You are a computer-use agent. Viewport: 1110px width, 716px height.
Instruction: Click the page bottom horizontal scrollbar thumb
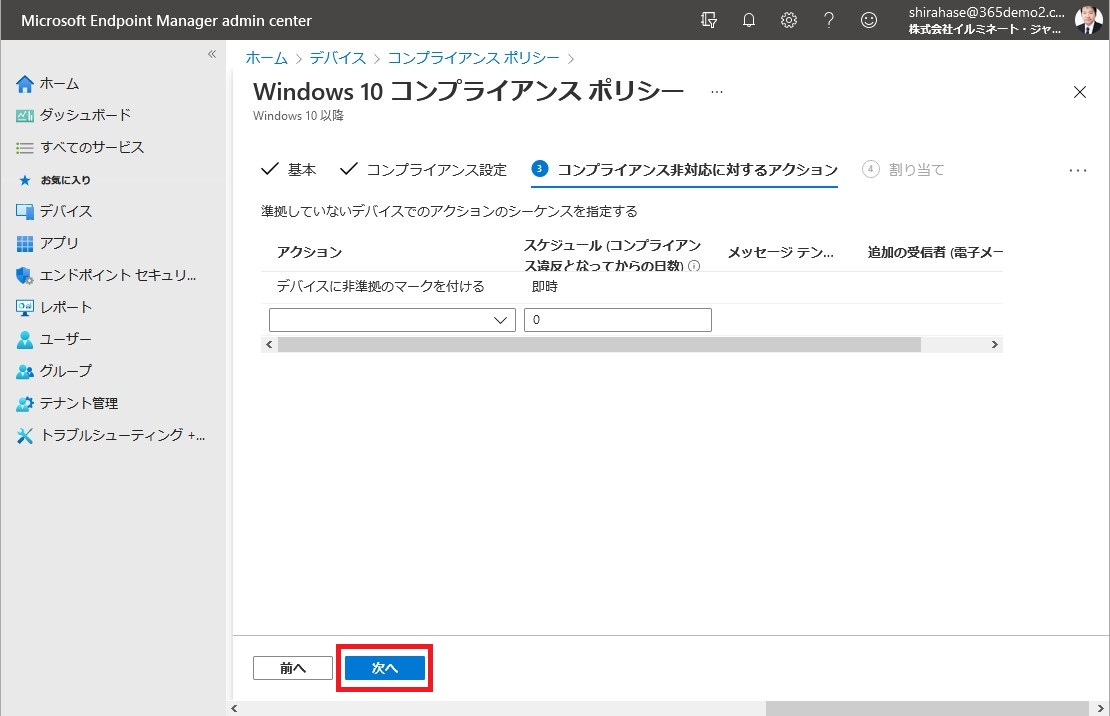click(x=927, y=708)
